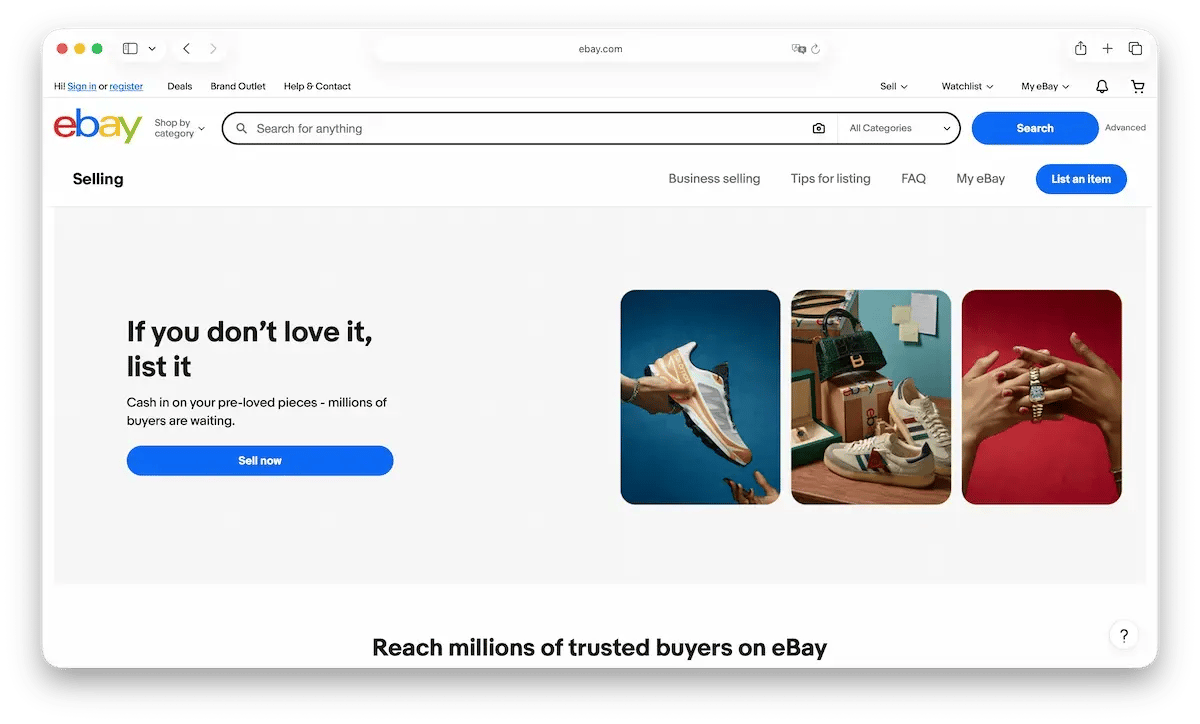Viewport: 1200px width, 724px height.
Task: Click the translate icon in address bar
Action: (x=798, y=49)
